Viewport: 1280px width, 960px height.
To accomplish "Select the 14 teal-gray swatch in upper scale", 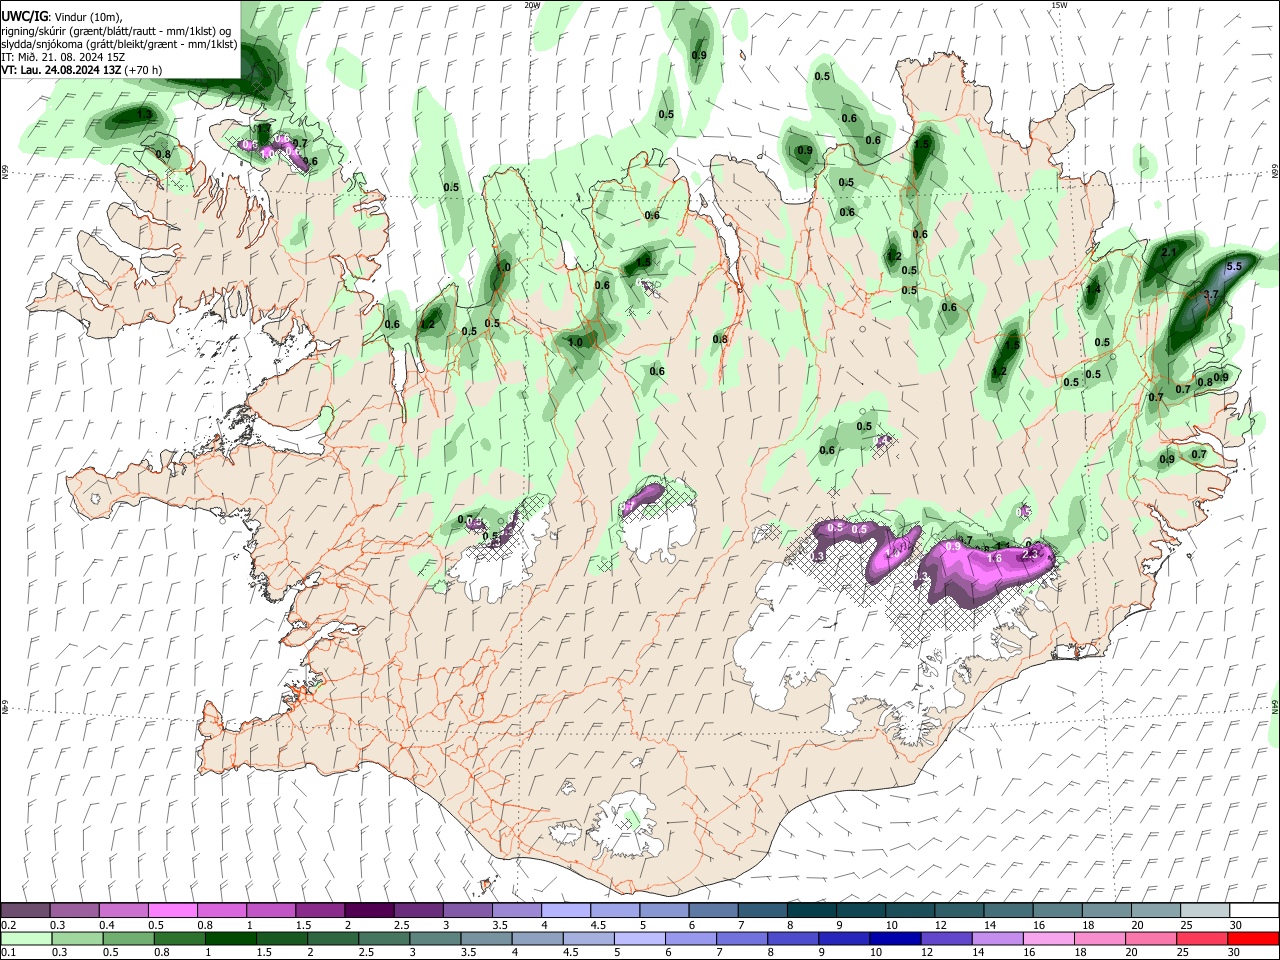I will tap(1008, 910).
